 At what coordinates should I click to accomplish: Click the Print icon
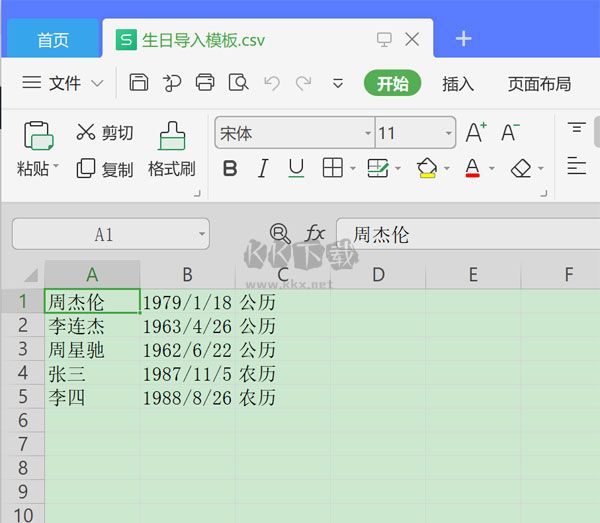click(205, 82)
